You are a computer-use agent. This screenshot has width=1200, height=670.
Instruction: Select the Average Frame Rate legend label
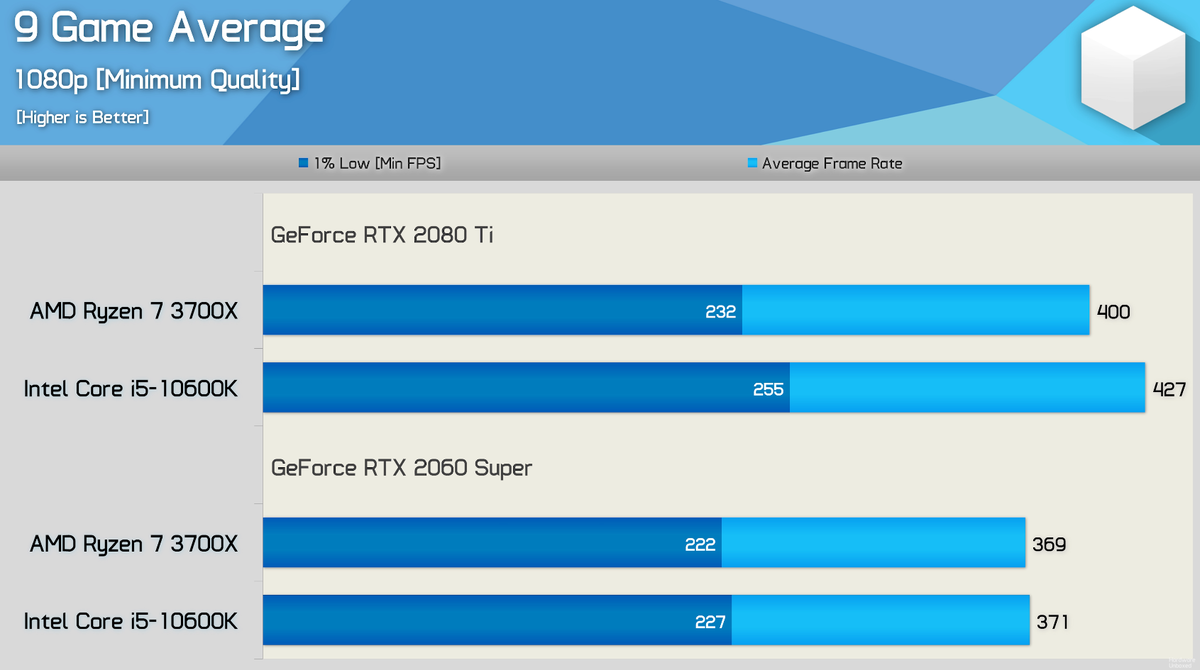coord(832,163)
